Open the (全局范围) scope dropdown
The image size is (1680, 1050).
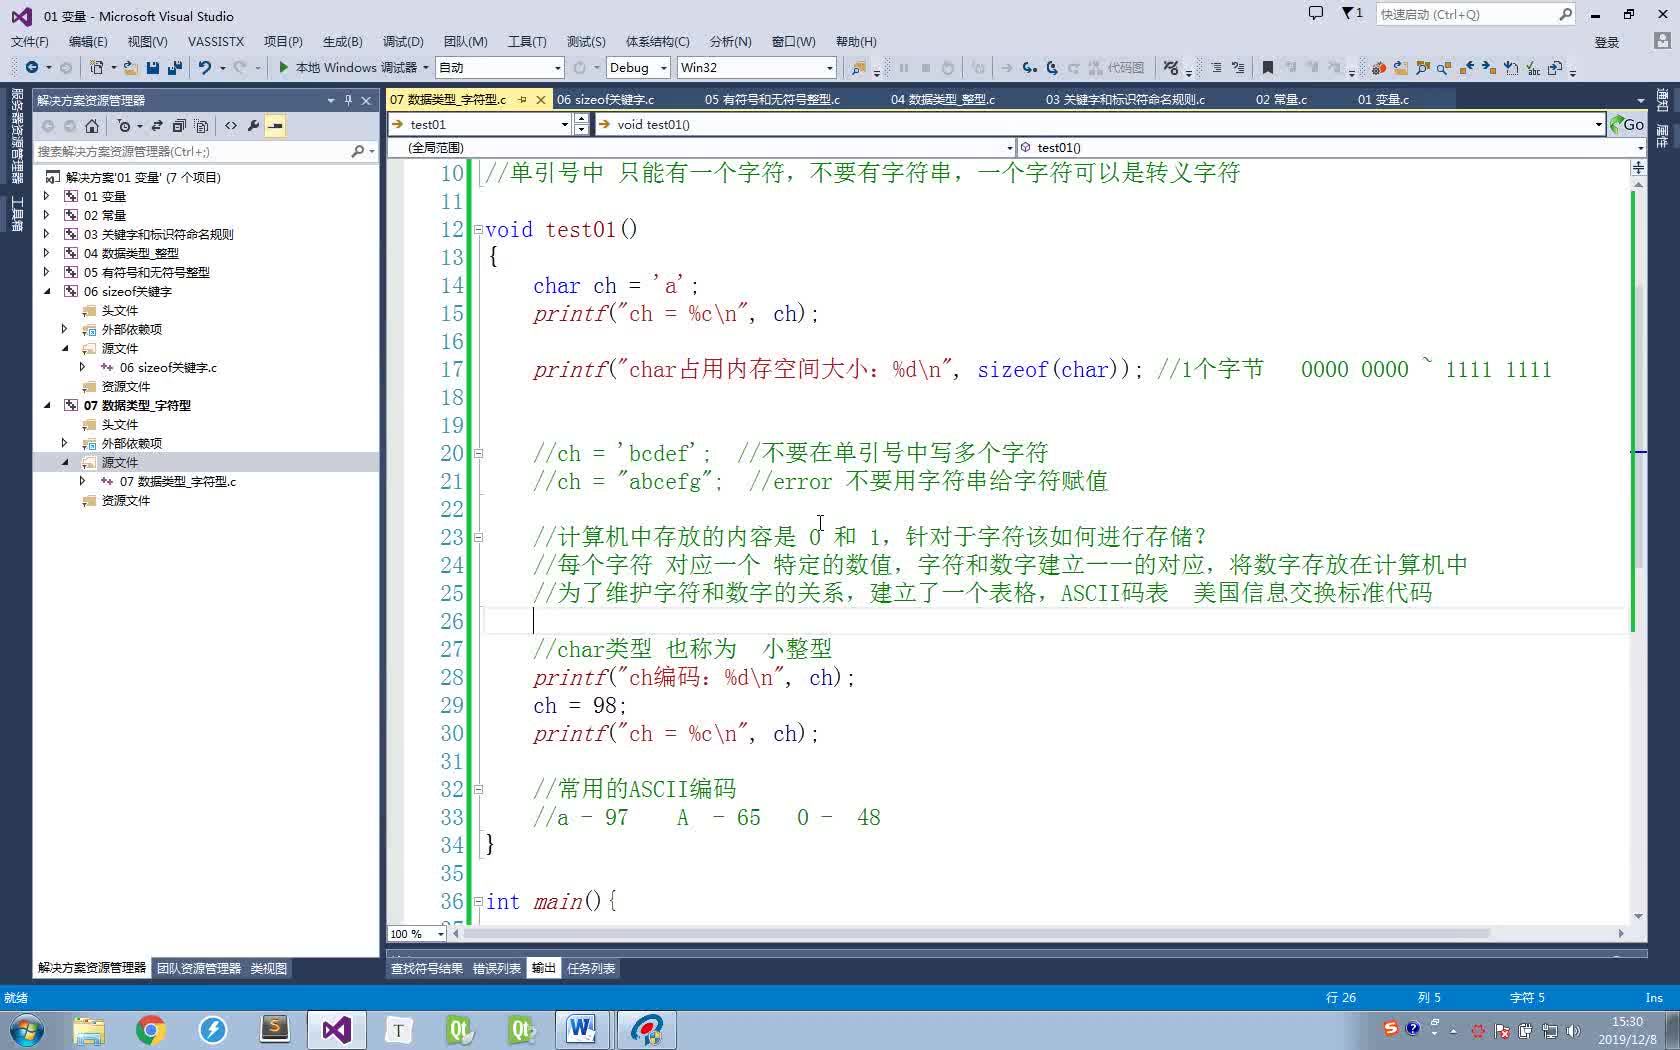702,147
